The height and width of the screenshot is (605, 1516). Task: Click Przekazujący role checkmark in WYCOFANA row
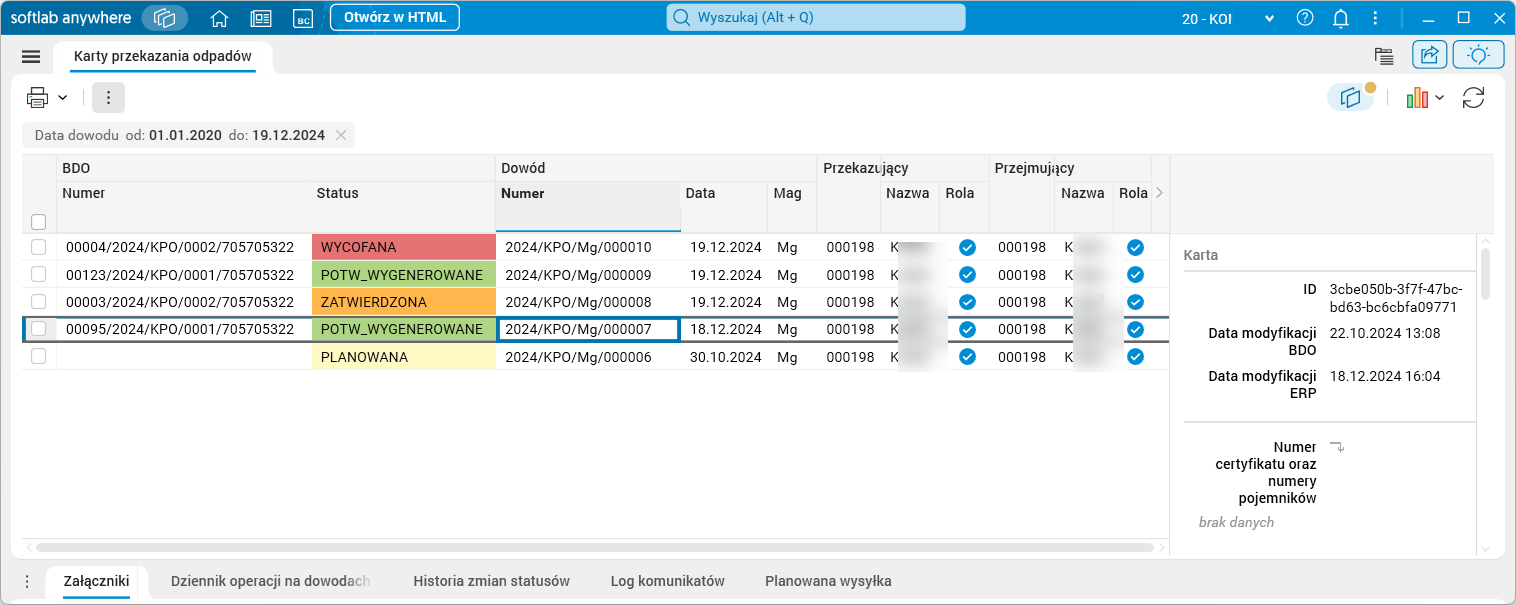pyautogui.click(x=967, y=247)
